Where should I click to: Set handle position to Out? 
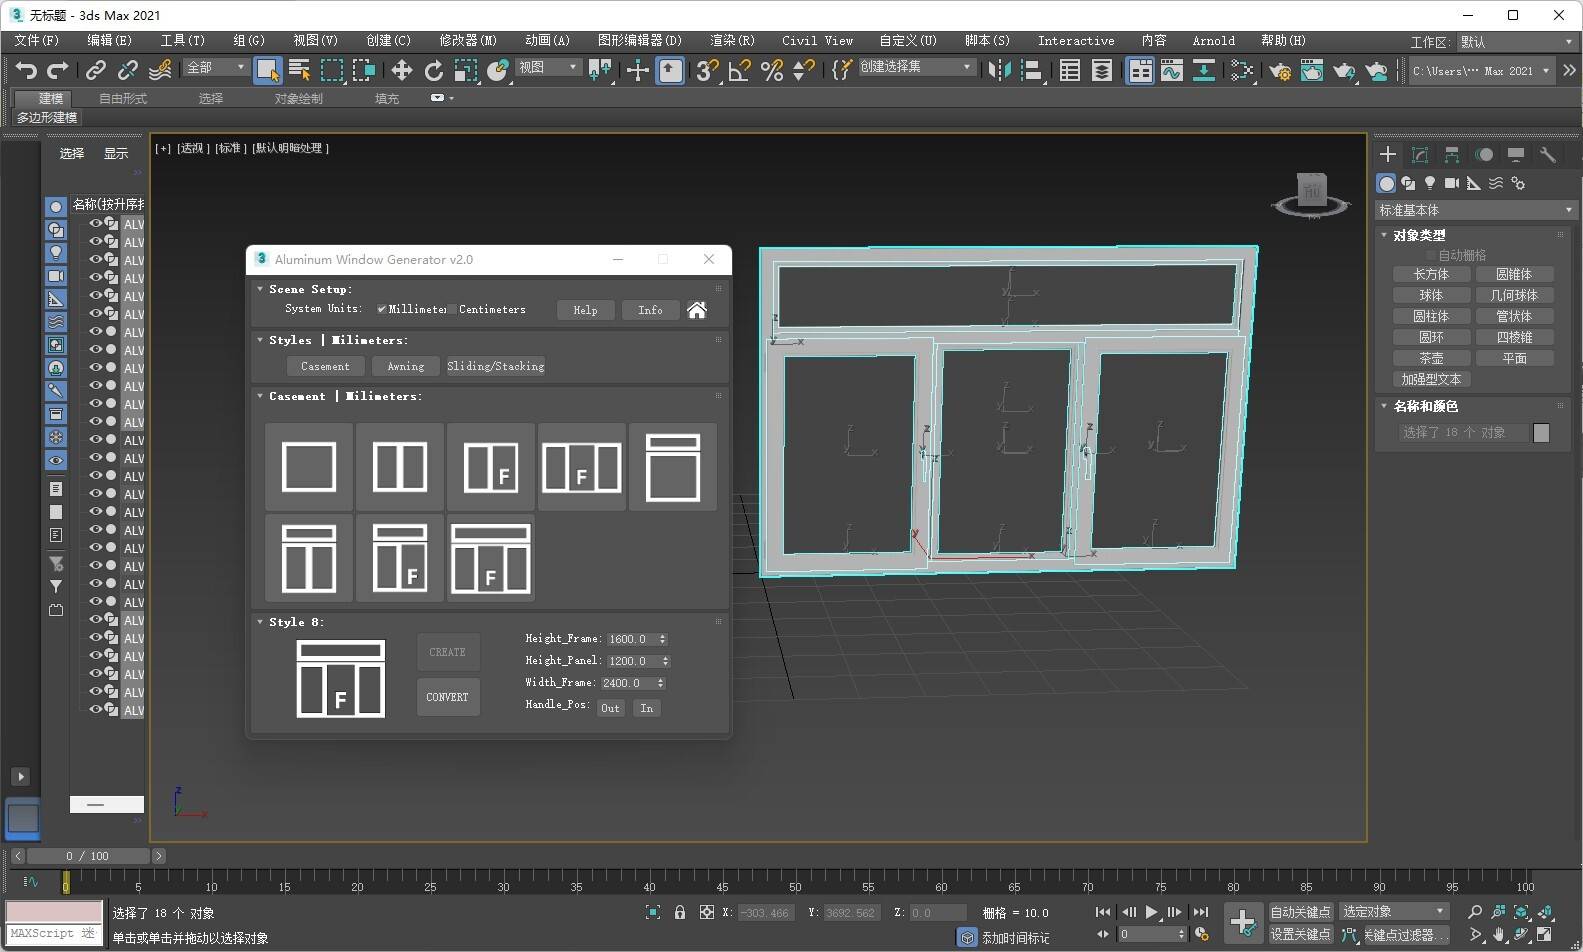pyautogui.click(x=610, y=708)
